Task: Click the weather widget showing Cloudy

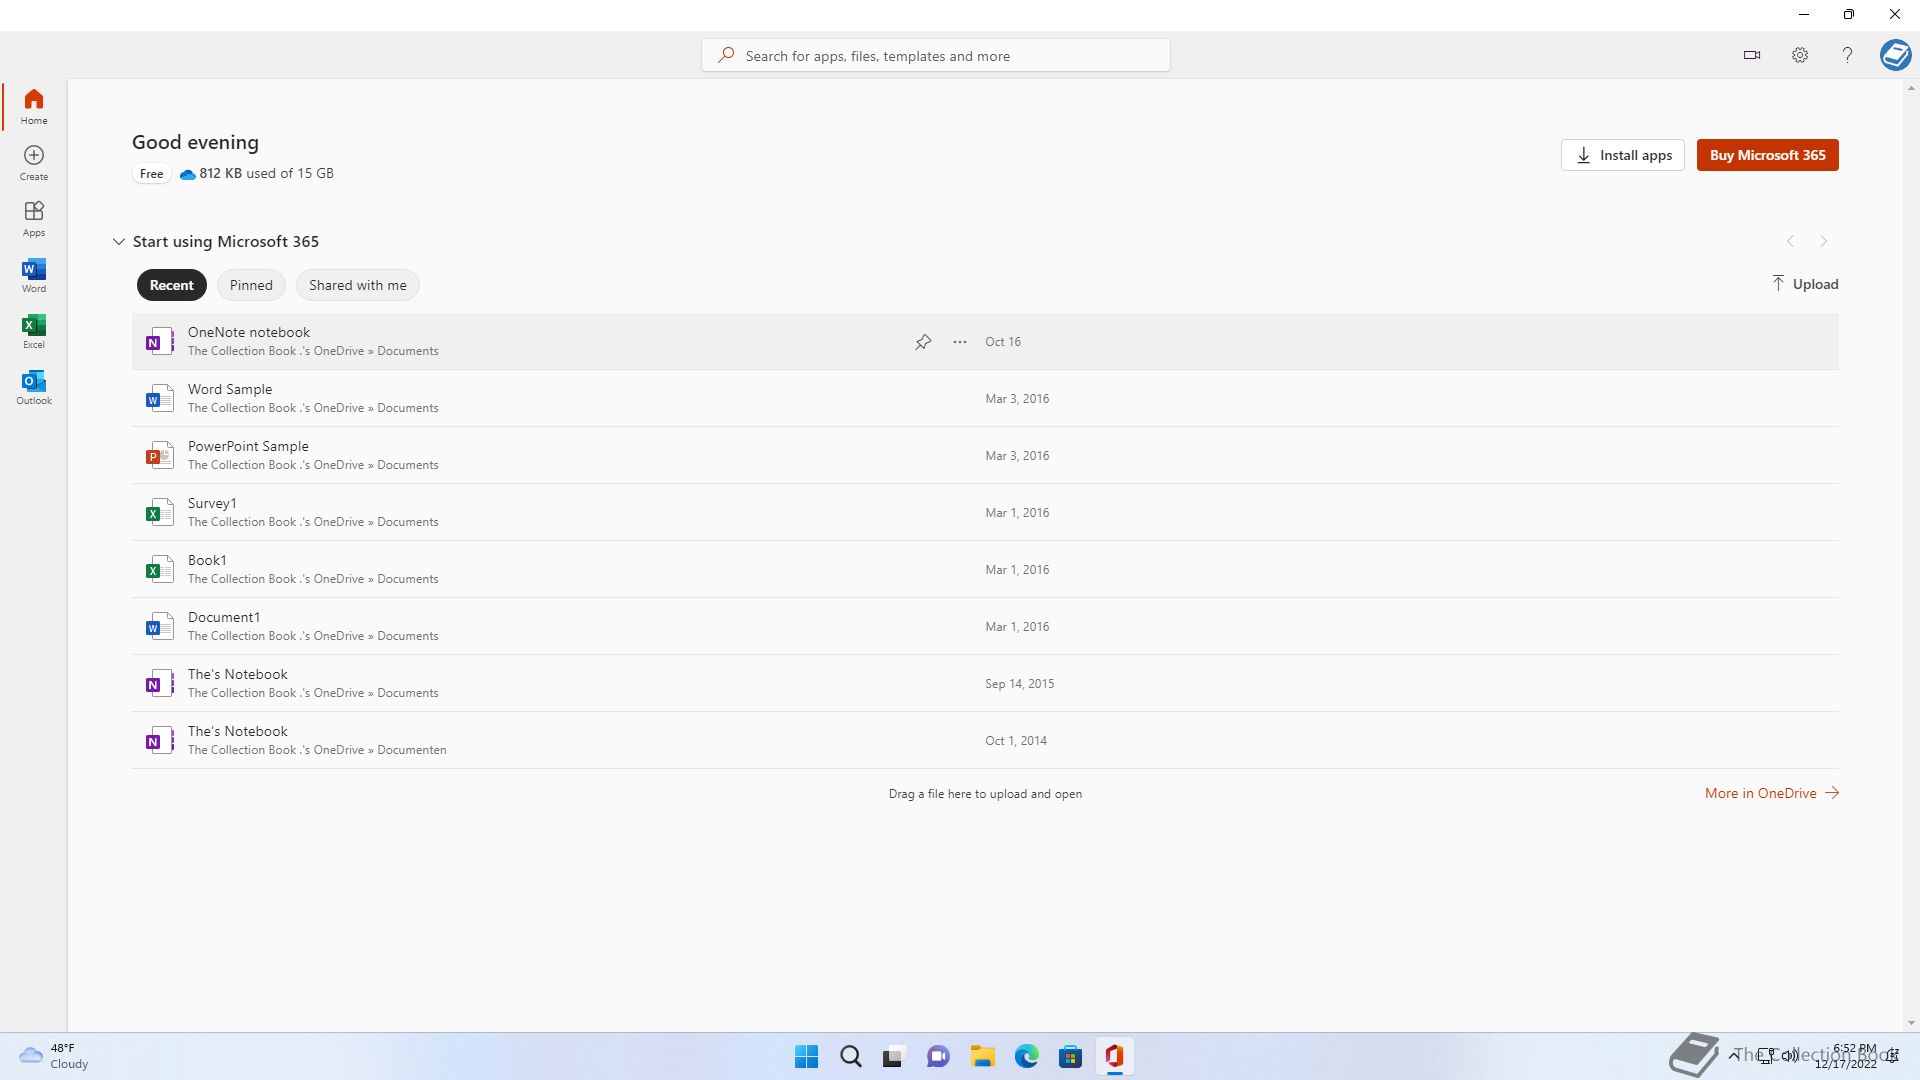Action: [x=54, y=1056]
